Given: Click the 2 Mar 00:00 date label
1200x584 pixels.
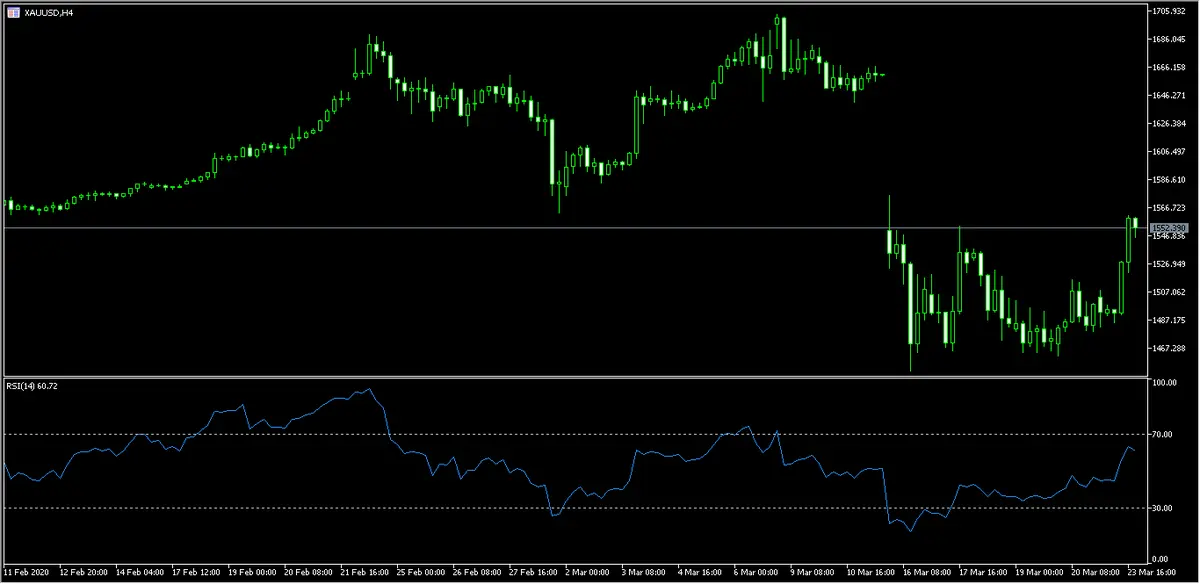Looking at the screenshot, I should (588, 572).
